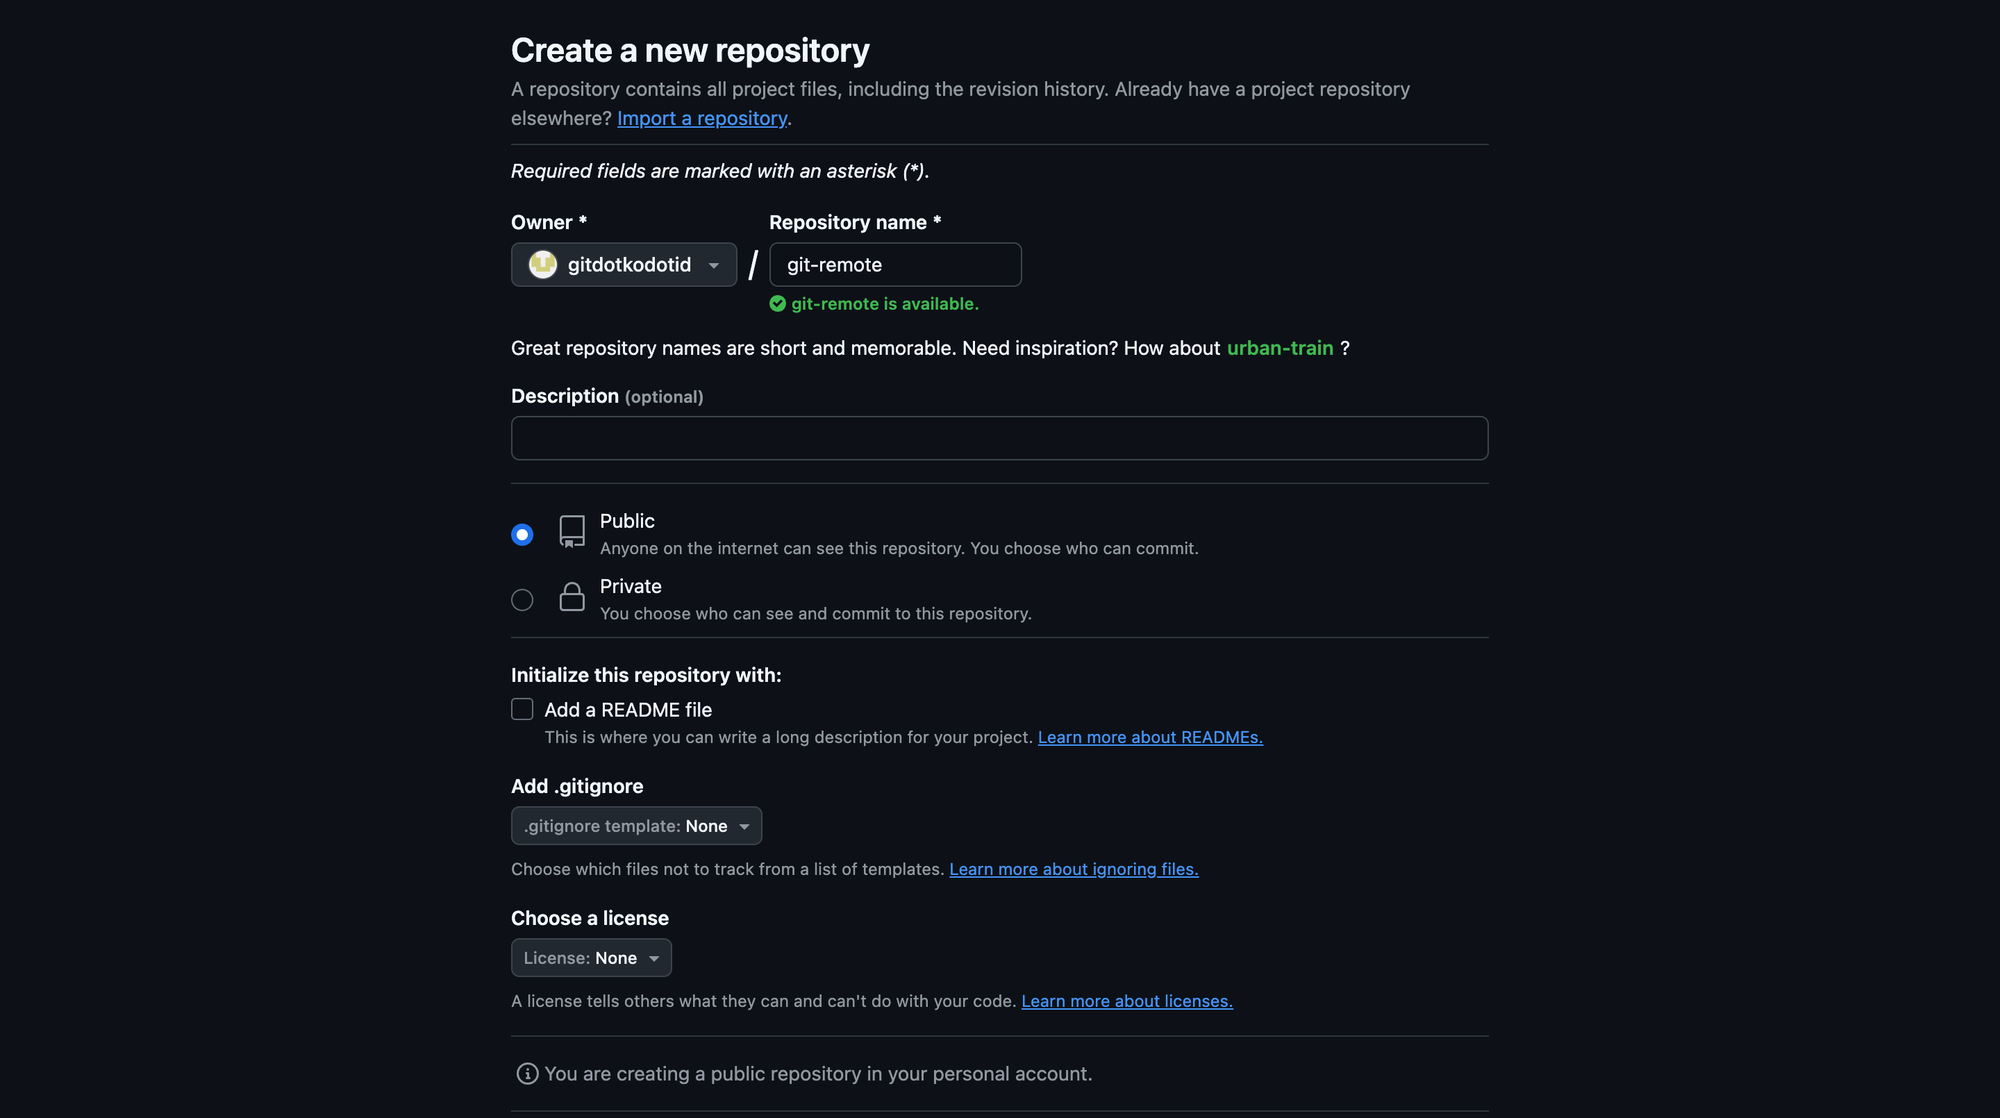Screen dimensions: 2000x1118
Task: Click the Public repository book icon
Action: click(572, 531)
